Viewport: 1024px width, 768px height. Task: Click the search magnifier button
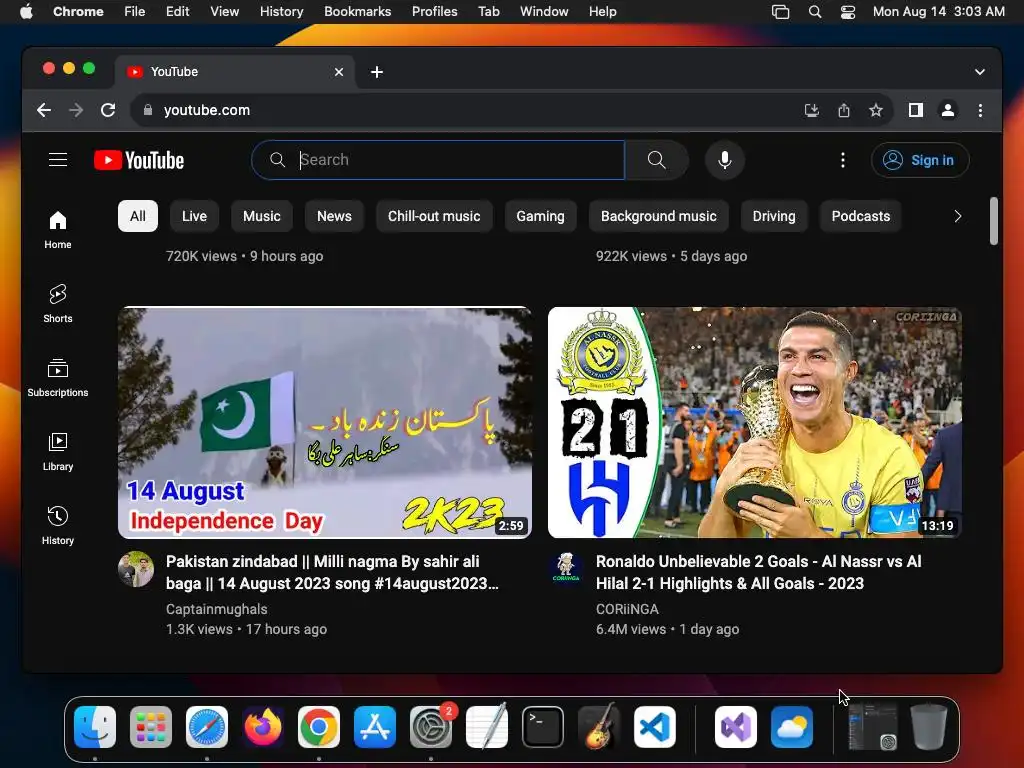click(x=656, y=160)
